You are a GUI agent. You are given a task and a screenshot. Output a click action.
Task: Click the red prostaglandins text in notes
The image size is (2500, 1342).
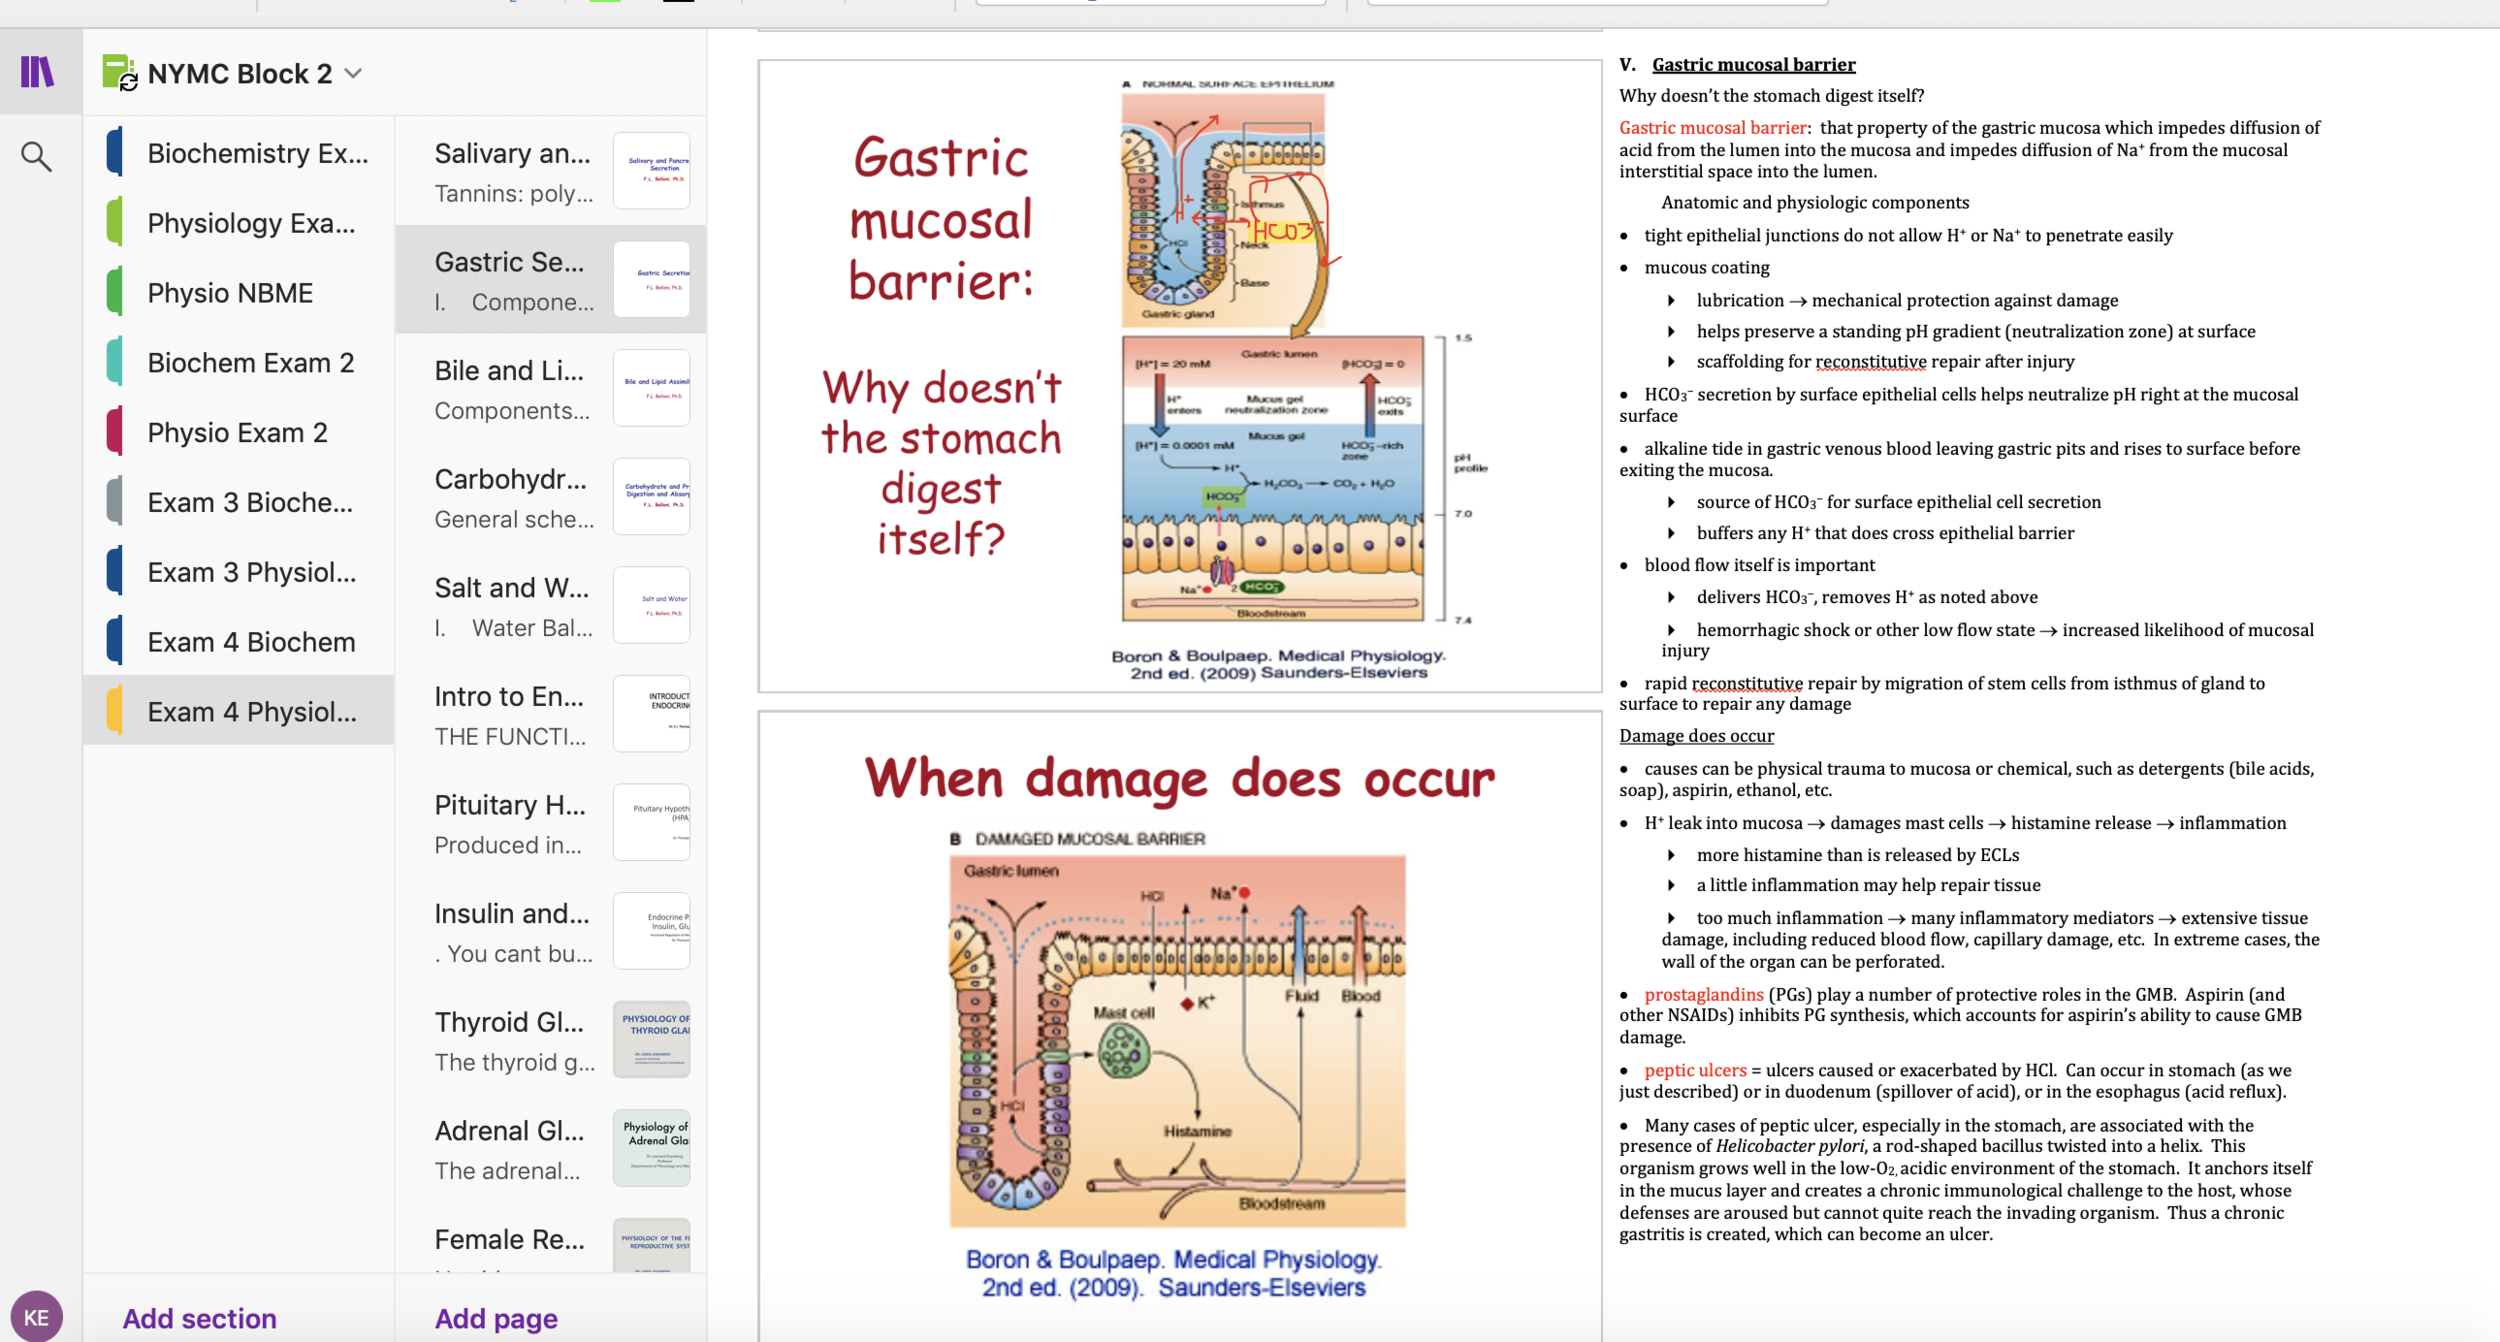click(x=1703, y=994)
